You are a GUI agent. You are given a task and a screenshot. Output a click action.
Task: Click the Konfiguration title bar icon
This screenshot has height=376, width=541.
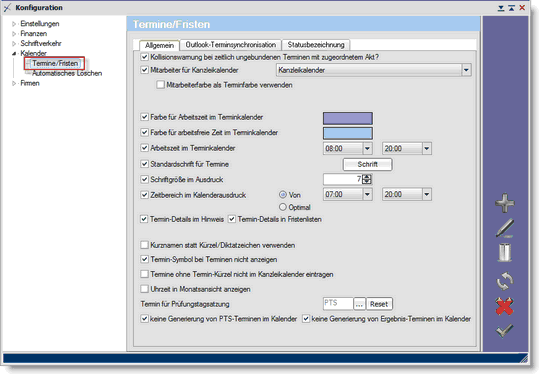8,8
